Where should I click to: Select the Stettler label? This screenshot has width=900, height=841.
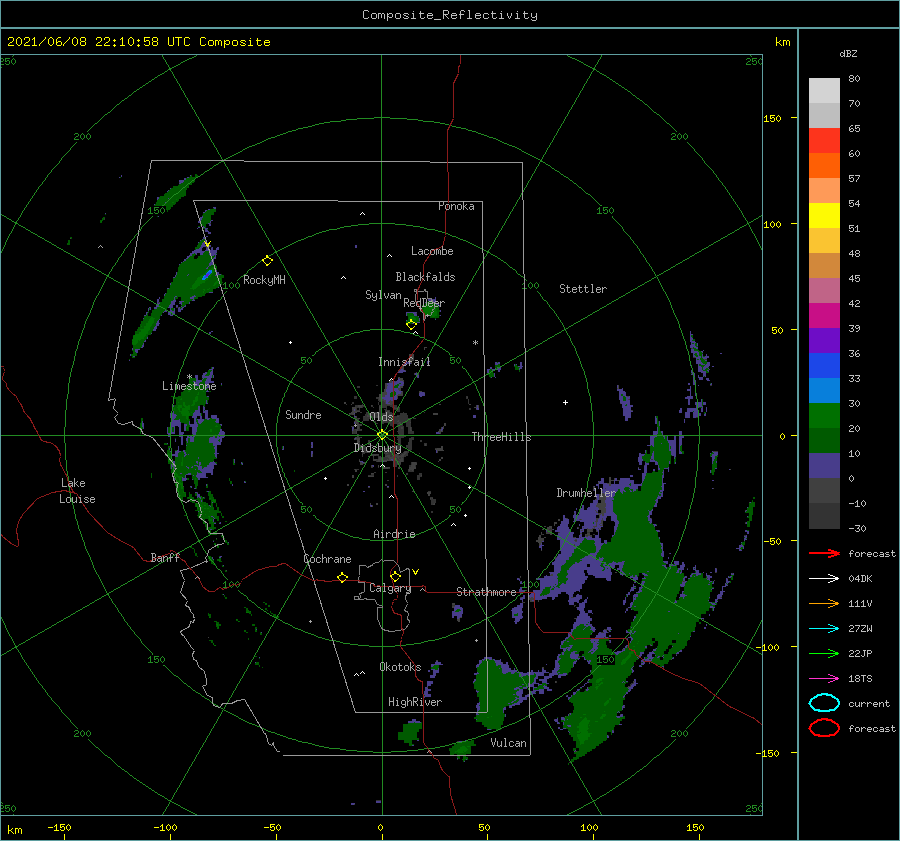click(583, 289)
